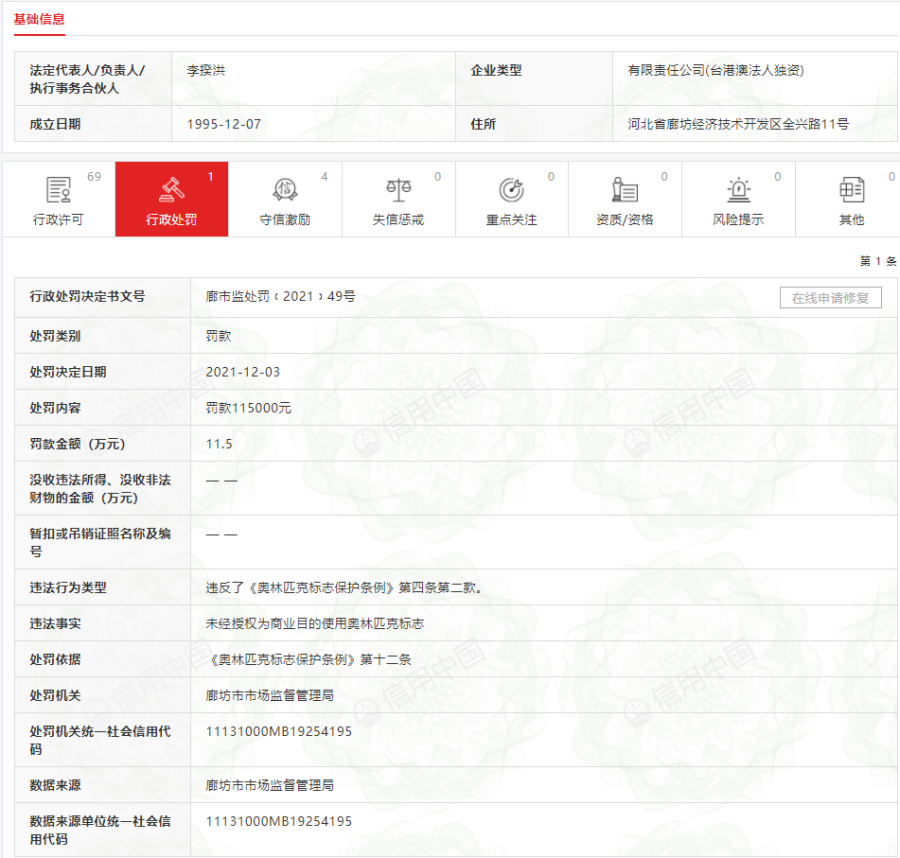
Task: Open the 其他 grid icon
Action: click(851, 190)
